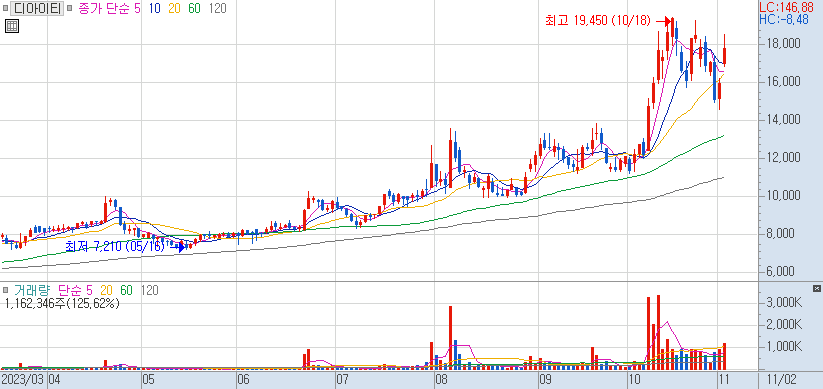Click the 16,000 price axis label
The image size is (823, 389).
pyautogui.click(x=783, y=81)
